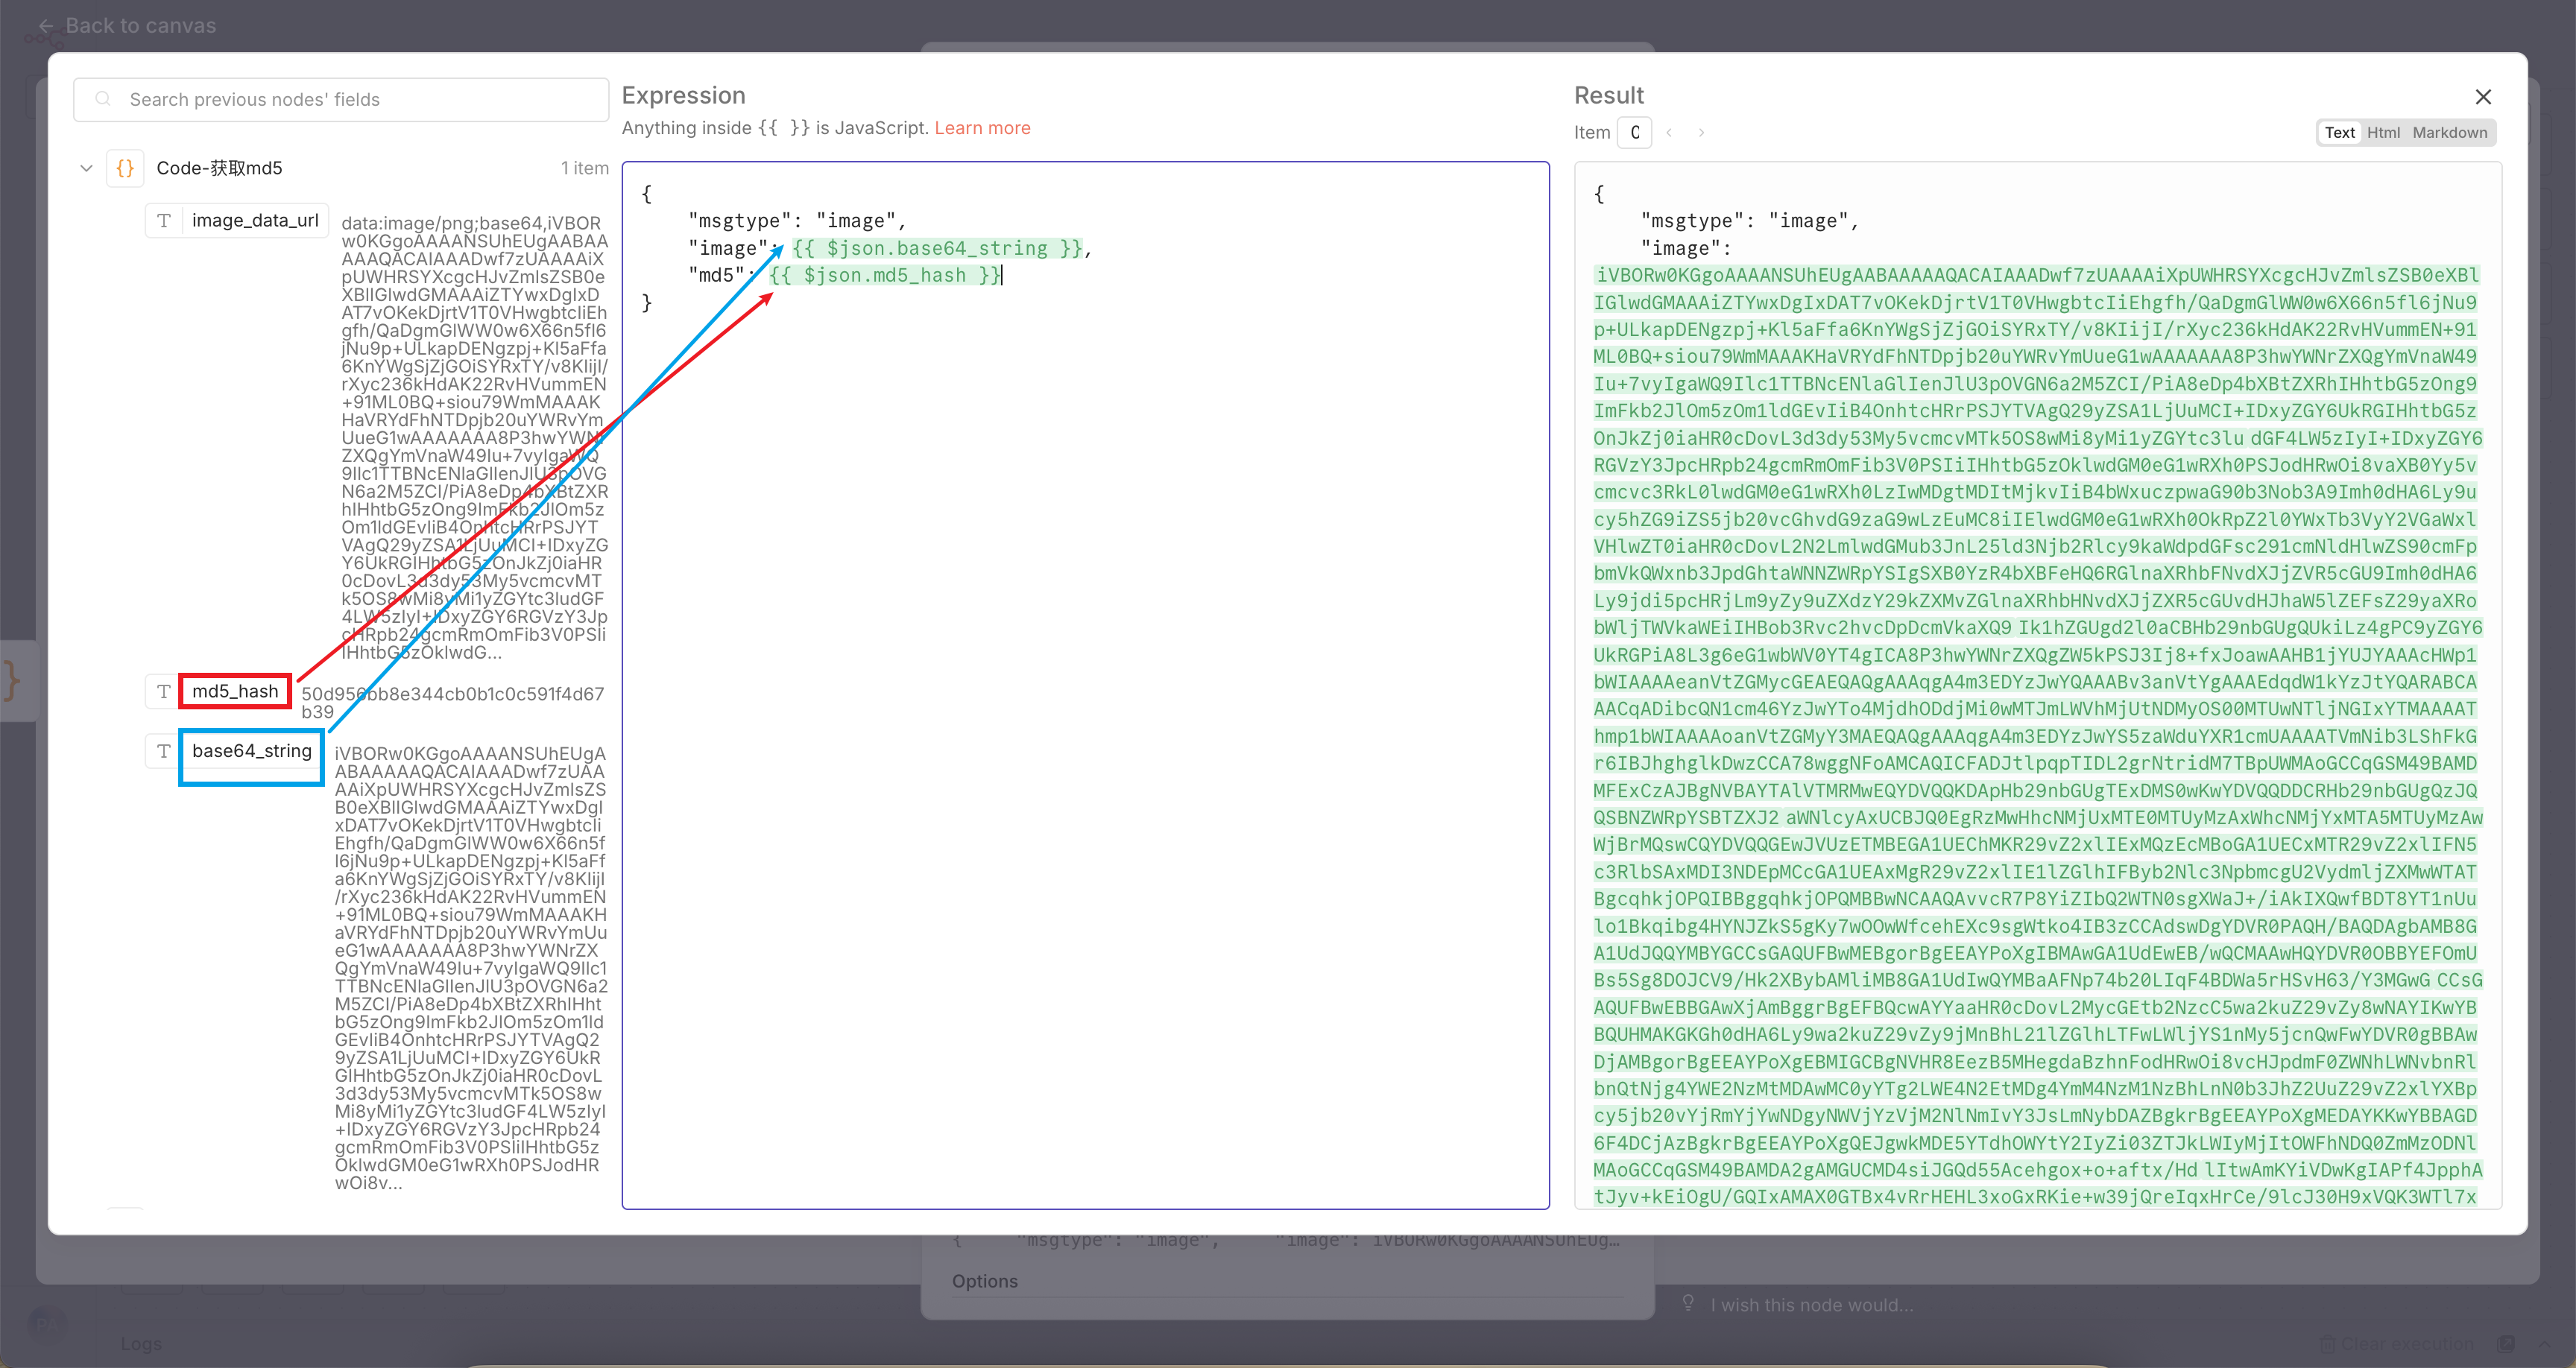Screen dimensions: 2576x1368
Task: Click the Item number input box
Action: click(x=1634, y=133)
